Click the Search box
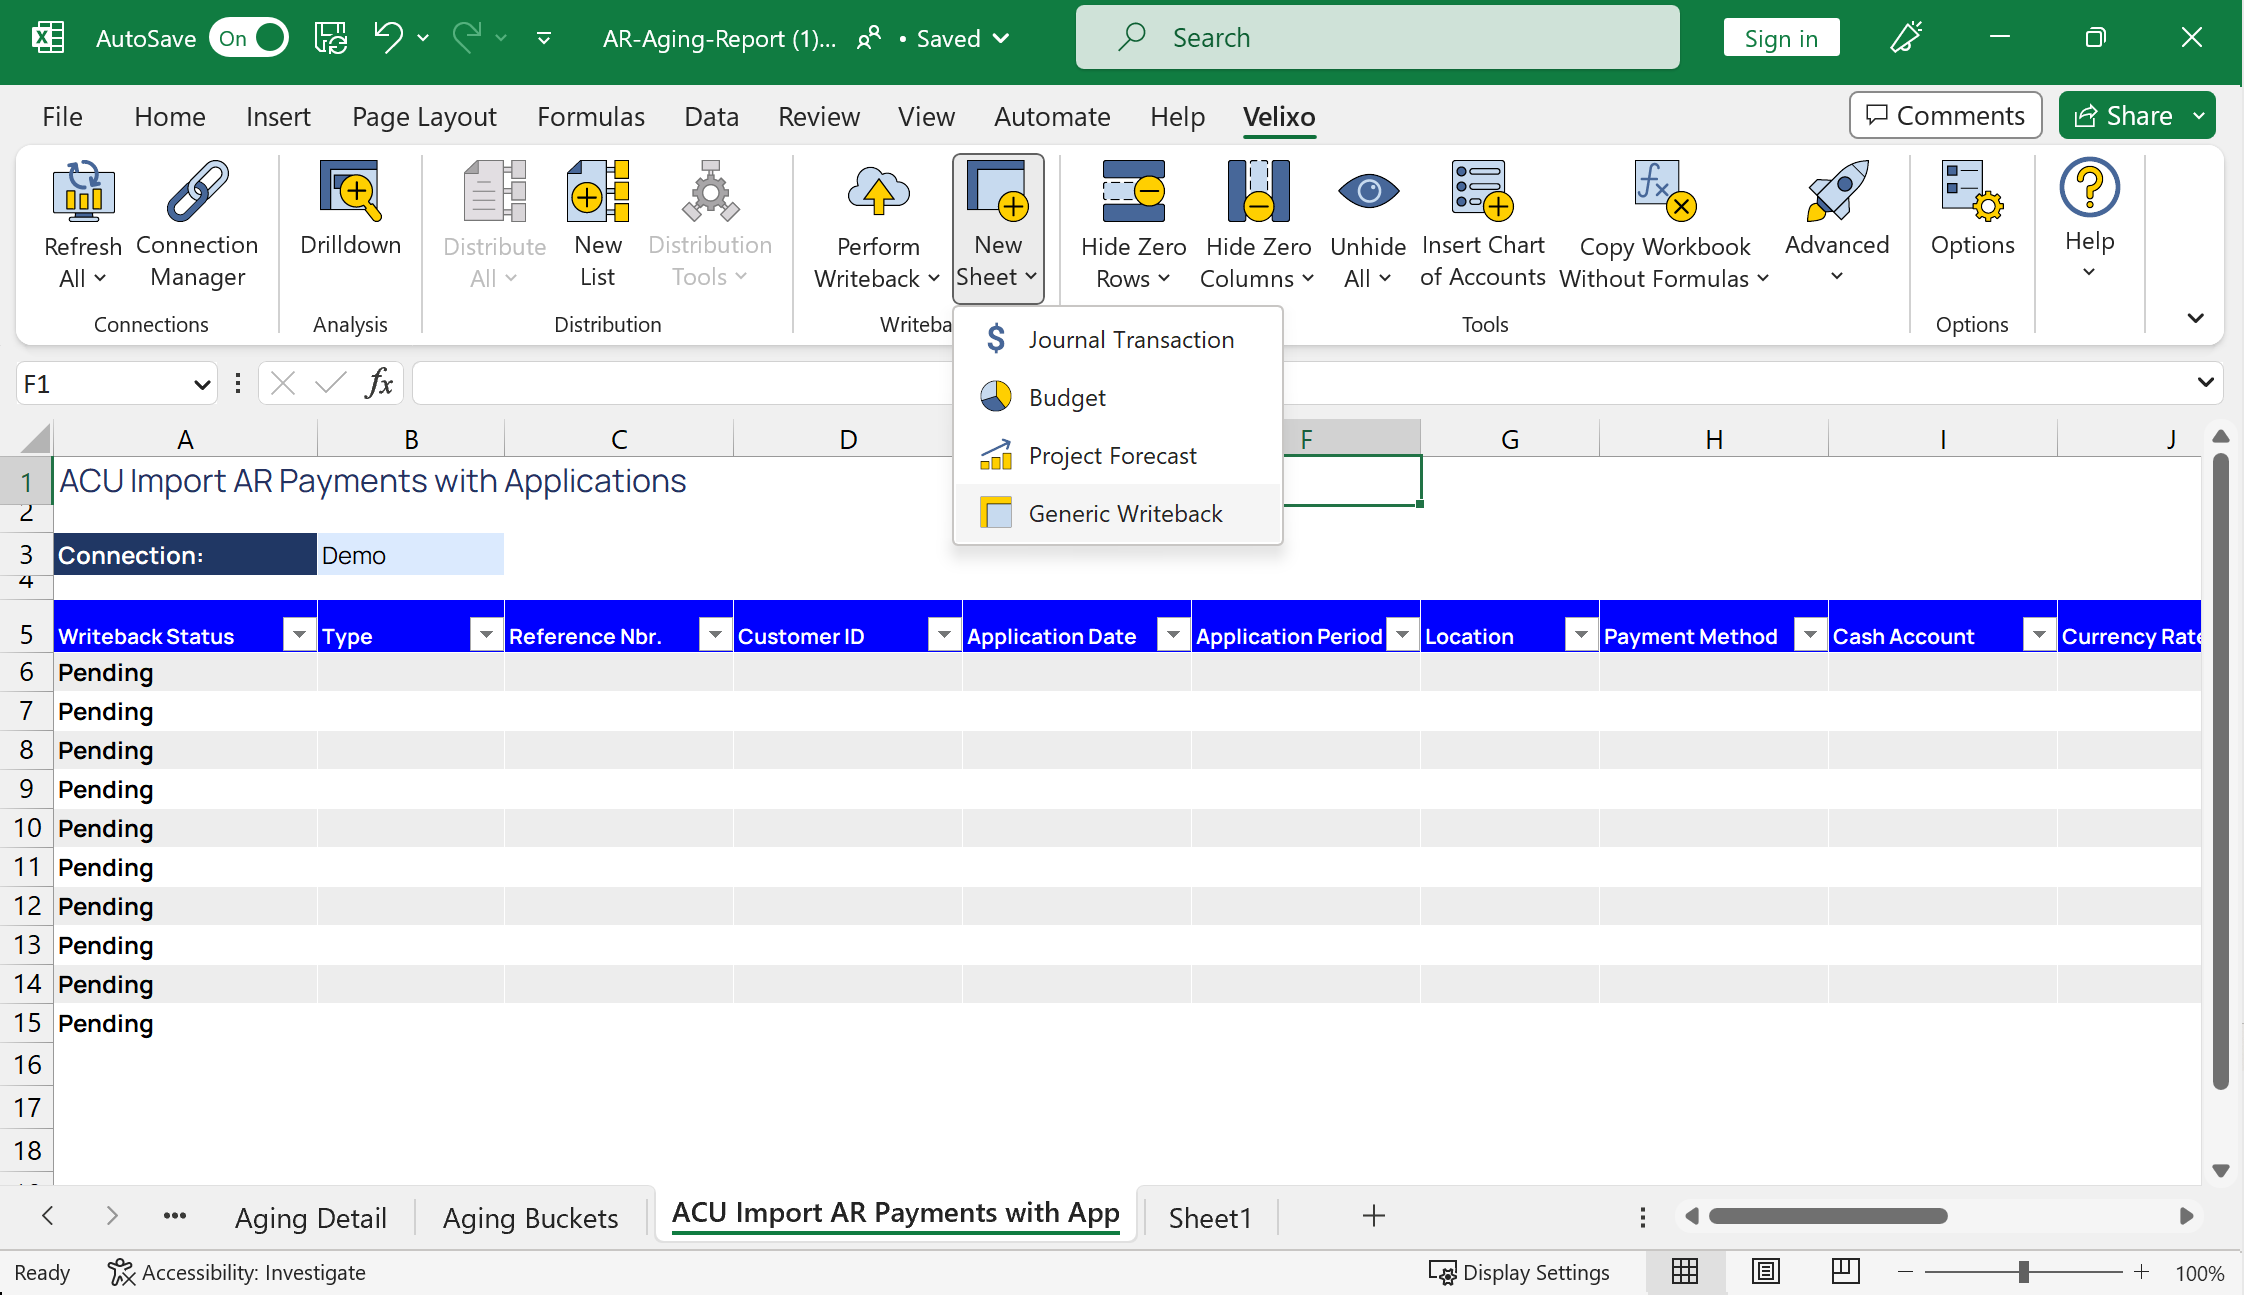This screenshot has height=1295, width=2244. (x=1377, y=38)
